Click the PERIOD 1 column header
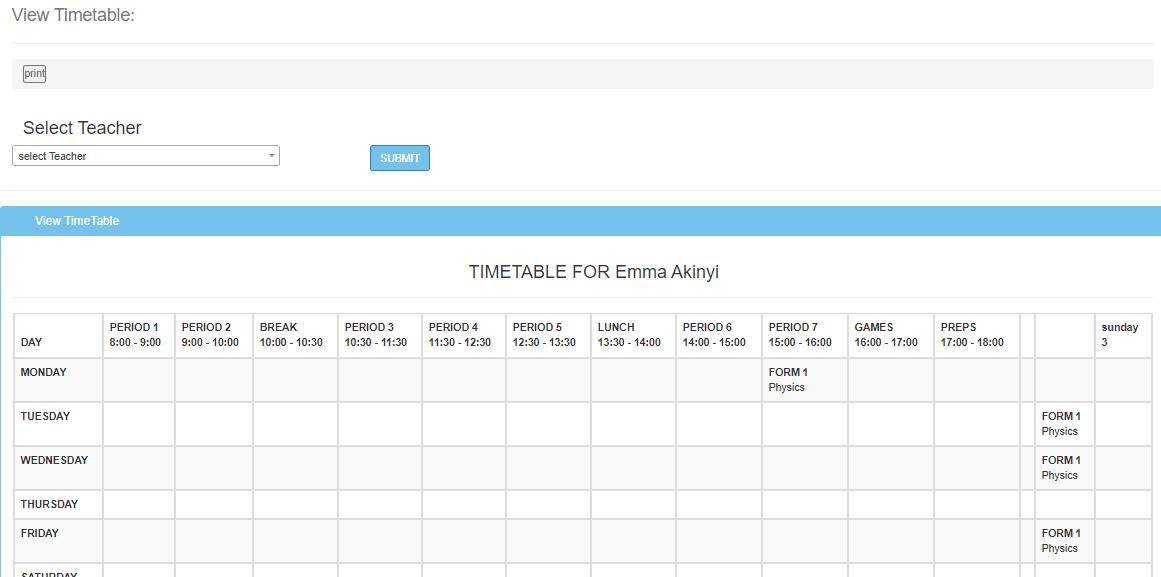Image resolution: width=1161 pixels, height=577 pixels. (x=135, y=335)
